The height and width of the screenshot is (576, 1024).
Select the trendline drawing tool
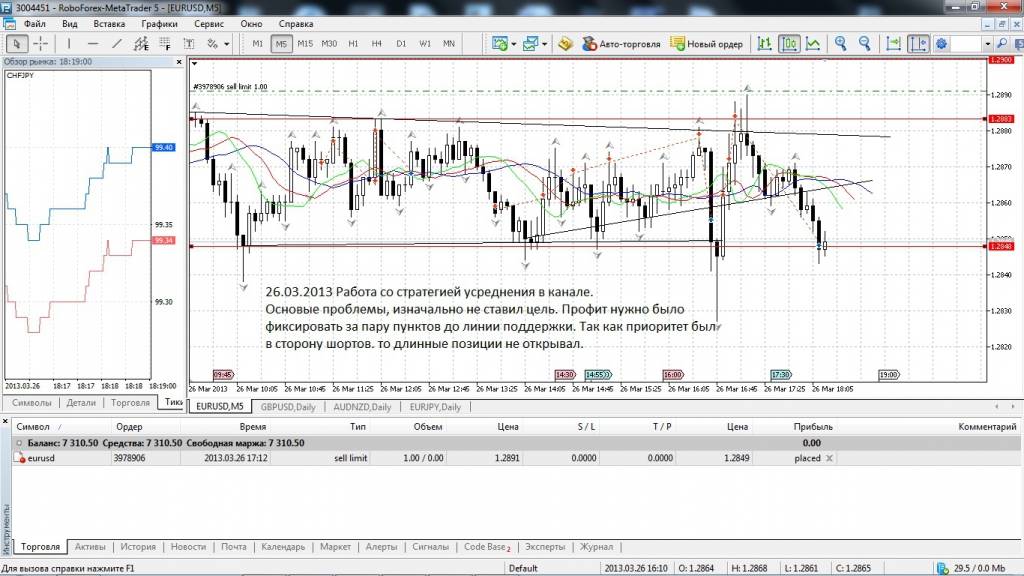point(117,44)
